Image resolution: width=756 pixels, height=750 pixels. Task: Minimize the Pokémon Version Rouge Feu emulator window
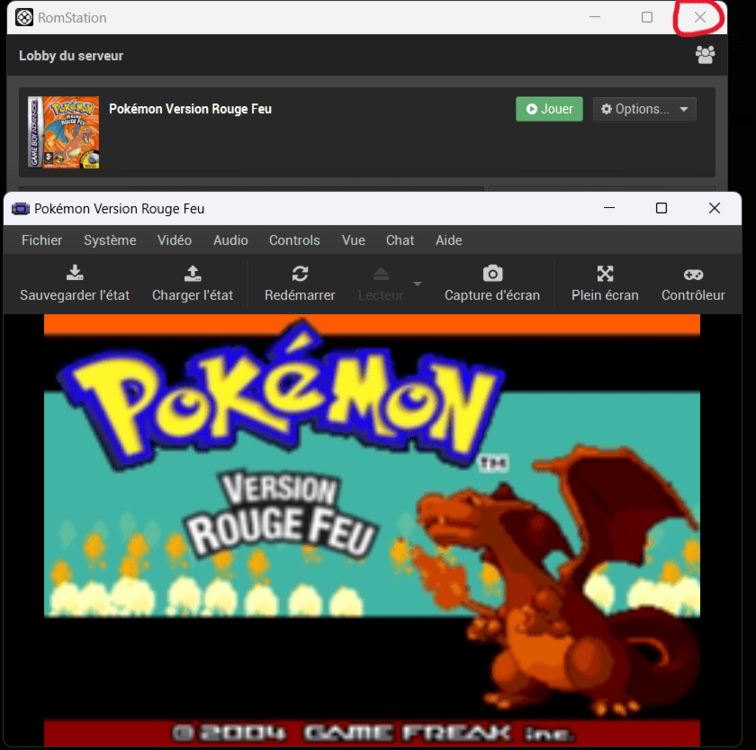pyautogui.click(x=609, y=208)
